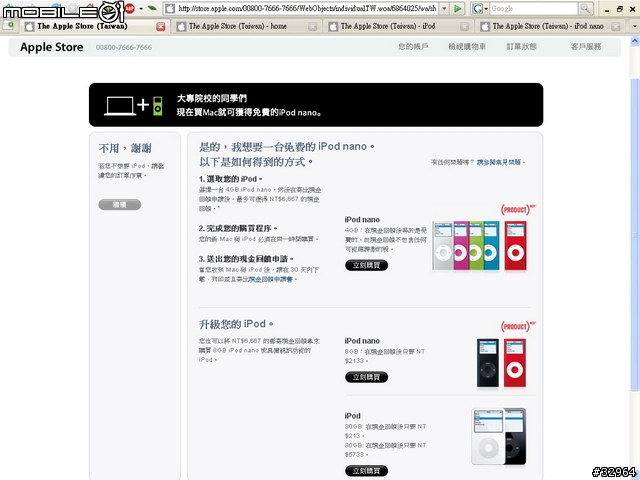
Task: Click the vertical scrollbar thumb
Action: pos(635,235)
